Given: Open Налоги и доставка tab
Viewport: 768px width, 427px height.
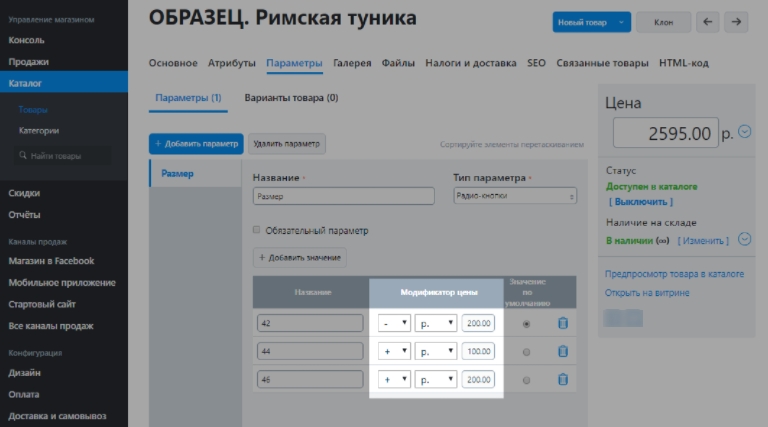Looking at the screenshot, I should click(x=471, y=63).
